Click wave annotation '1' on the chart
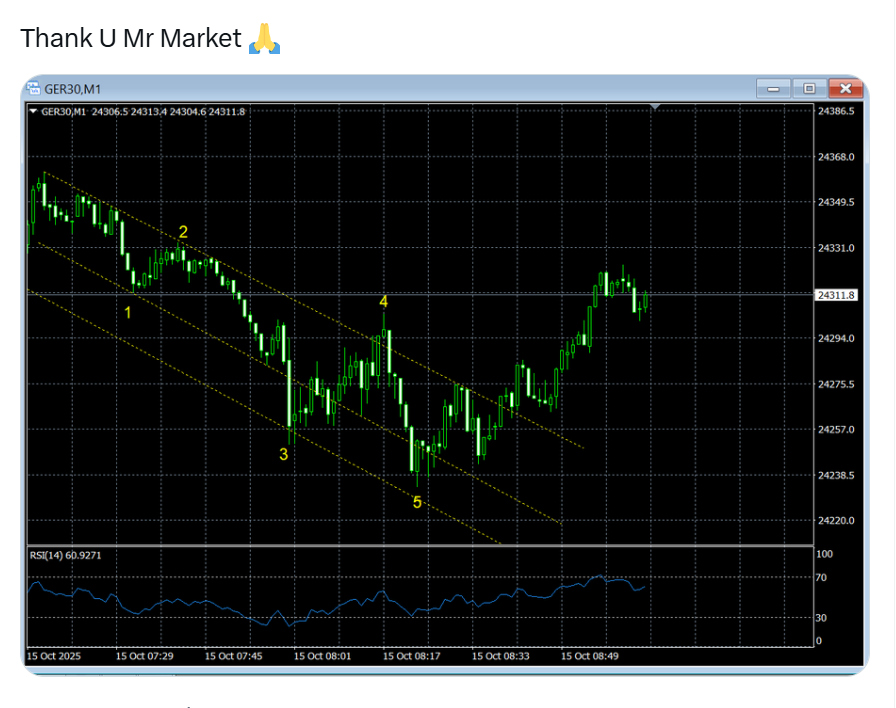This screenshot has height=708, width=896. (x=128, y=312)
